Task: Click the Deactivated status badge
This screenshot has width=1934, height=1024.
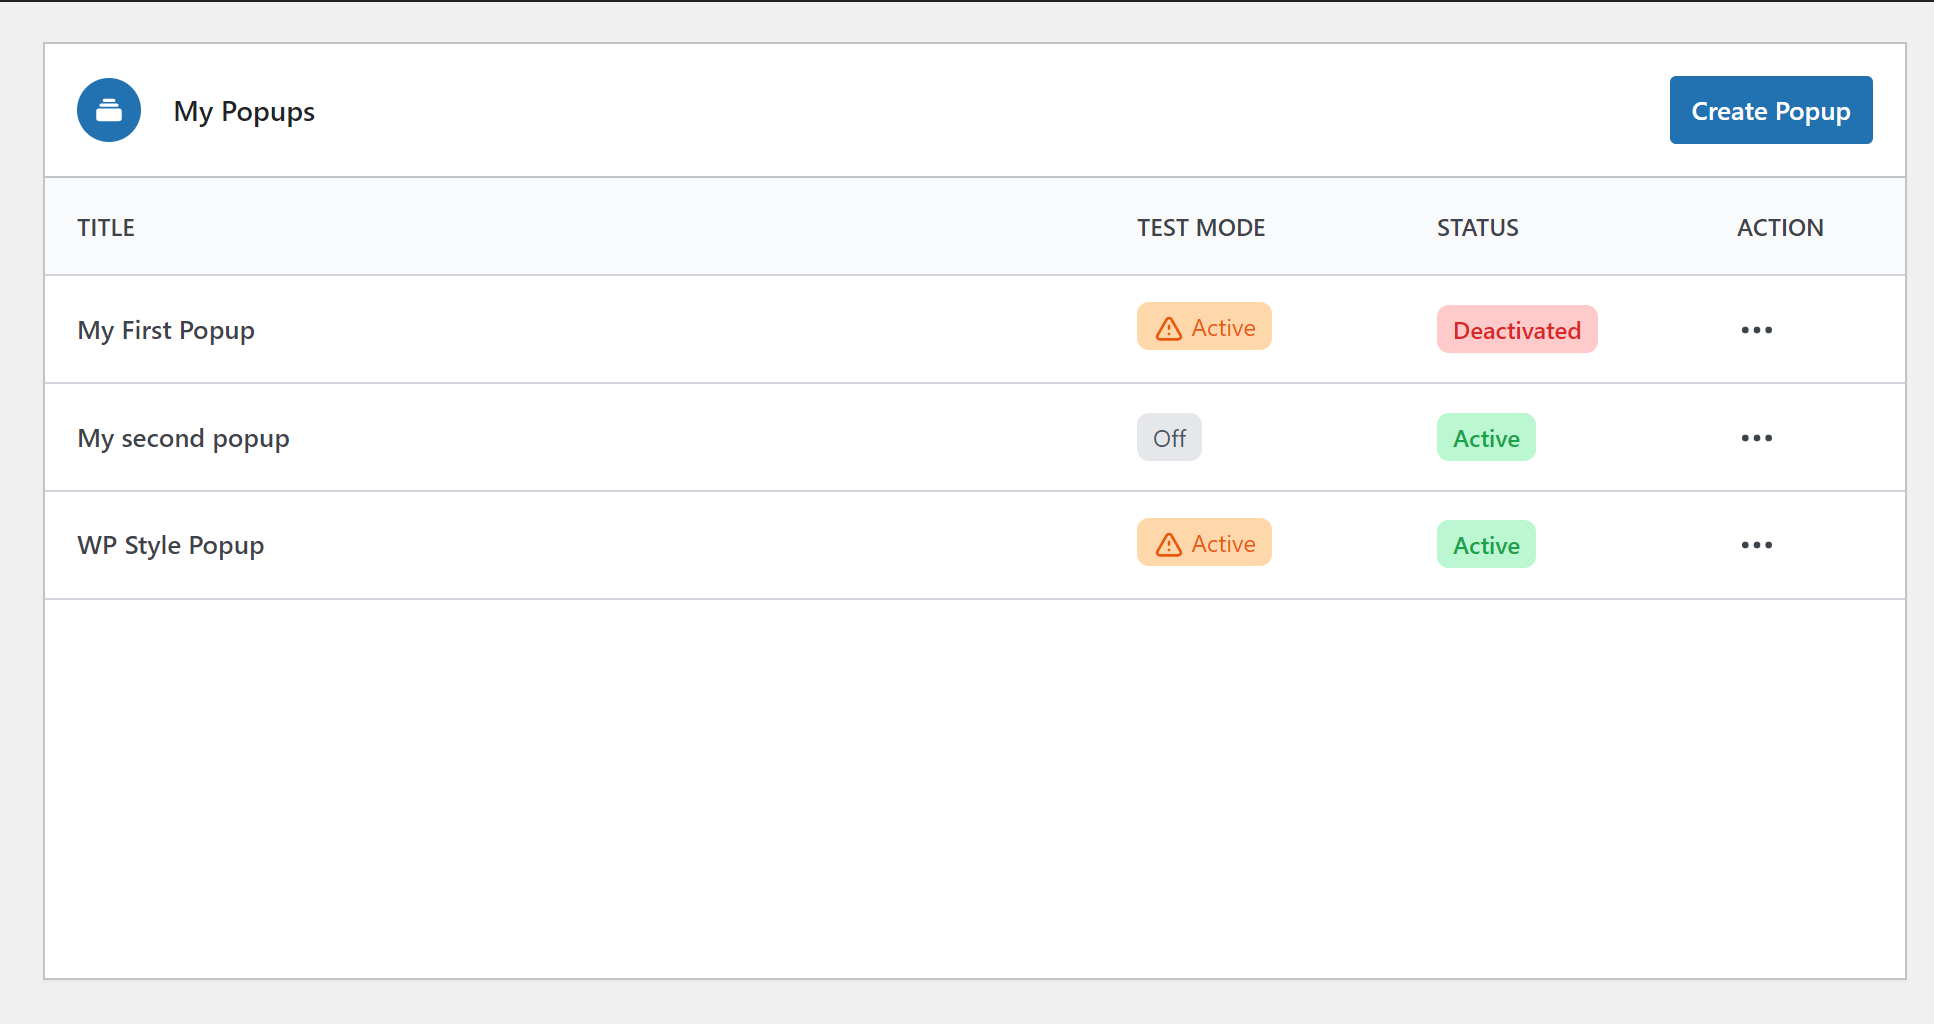Action: click(1516, 330)
